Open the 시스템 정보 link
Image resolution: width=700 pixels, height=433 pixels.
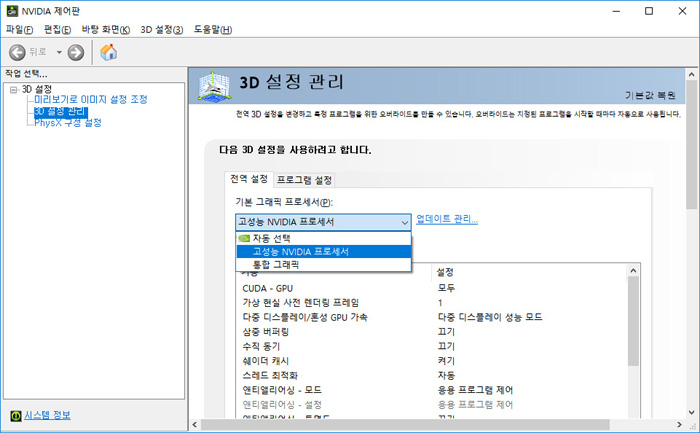pyautogui.click(x=47, y=415)
